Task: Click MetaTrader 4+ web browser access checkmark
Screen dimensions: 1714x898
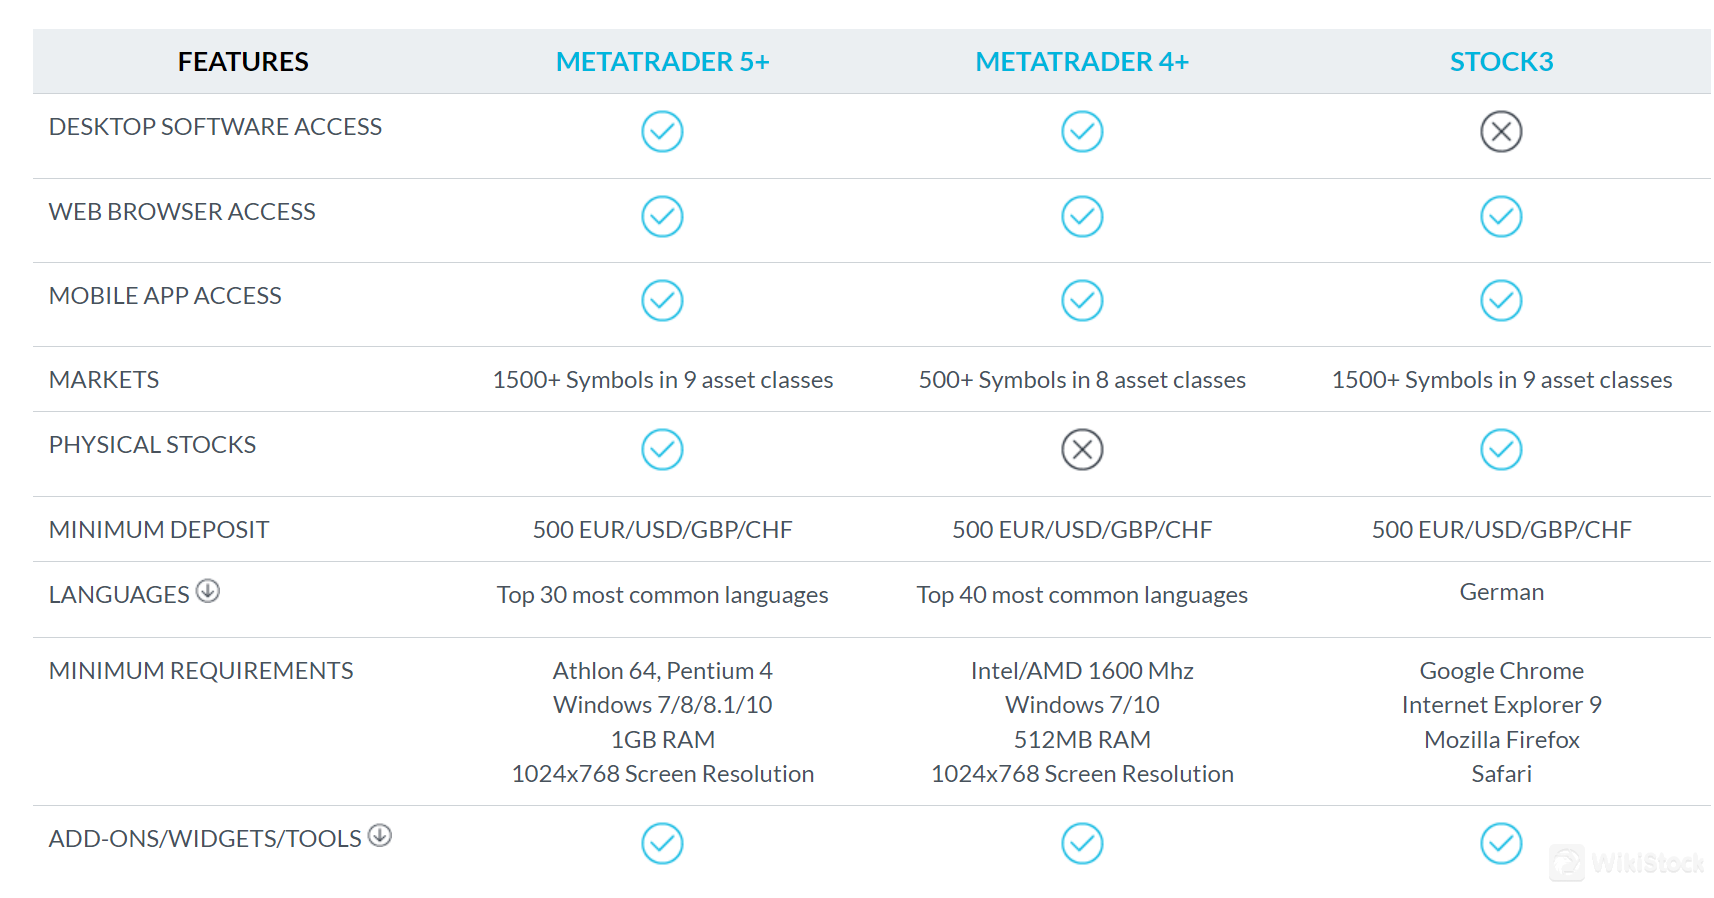Action: (1082, 216)
